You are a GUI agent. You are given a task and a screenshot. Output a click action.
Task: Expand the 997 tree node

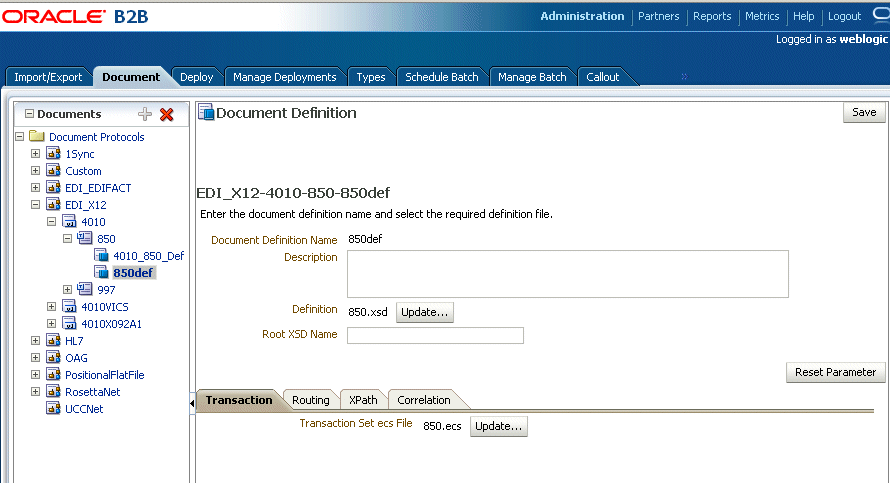tap(67, 290)
